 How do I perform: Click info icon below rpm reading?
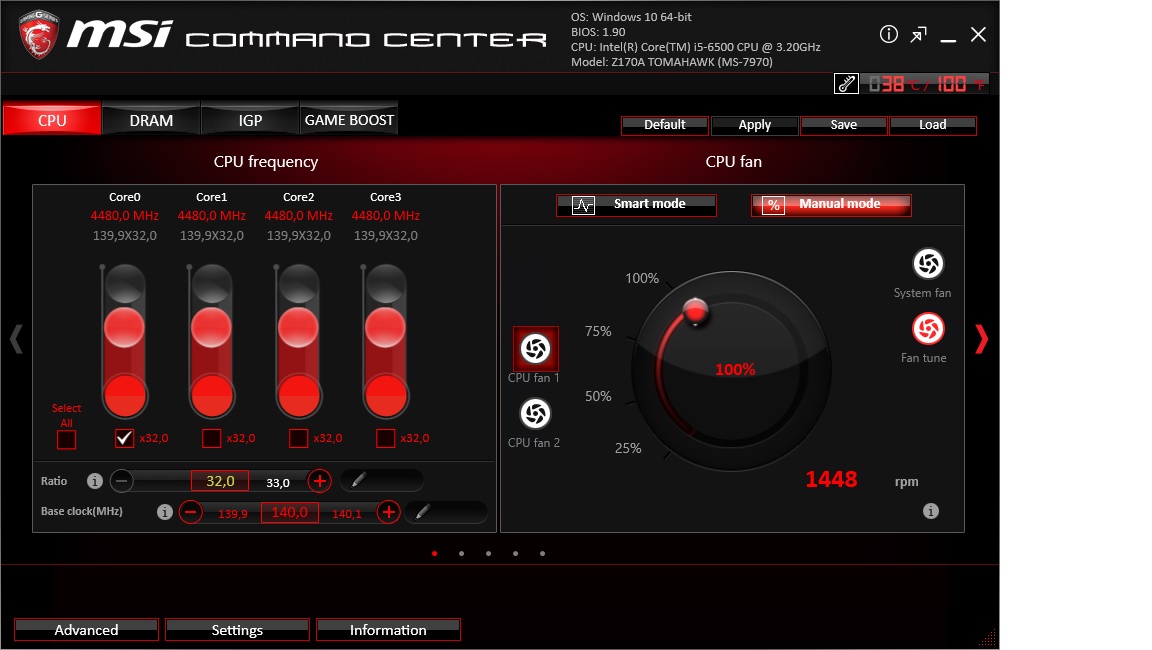pos(930,511)
